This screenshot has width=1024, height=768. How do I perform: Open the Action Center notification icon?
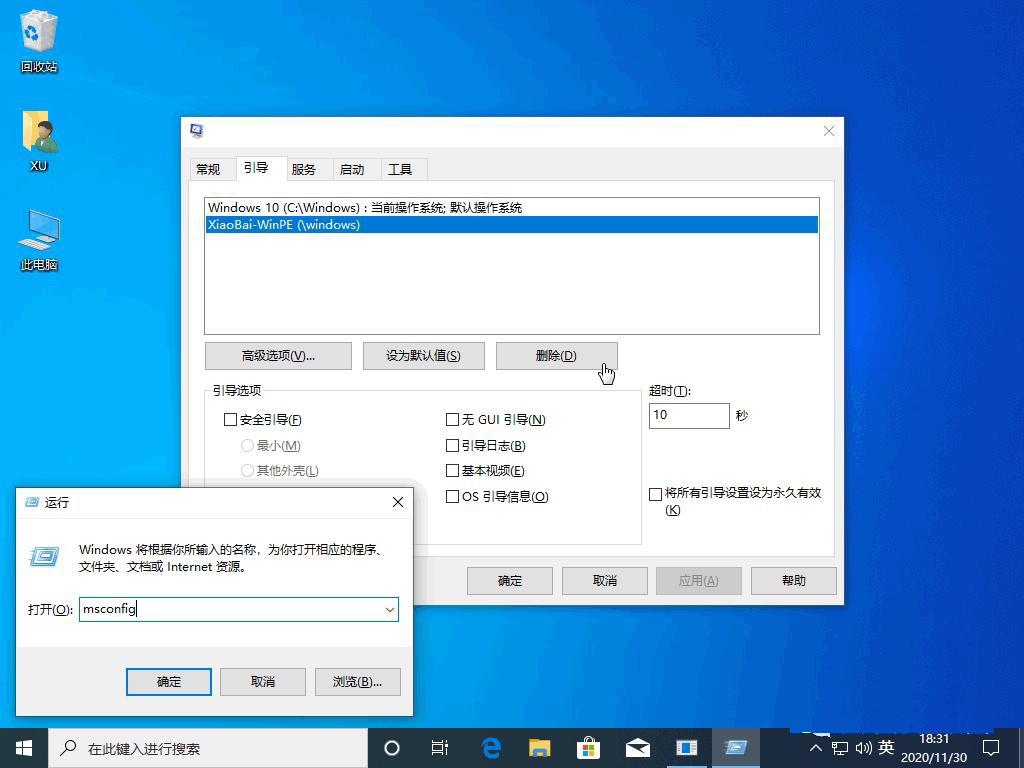coord(991,748)
